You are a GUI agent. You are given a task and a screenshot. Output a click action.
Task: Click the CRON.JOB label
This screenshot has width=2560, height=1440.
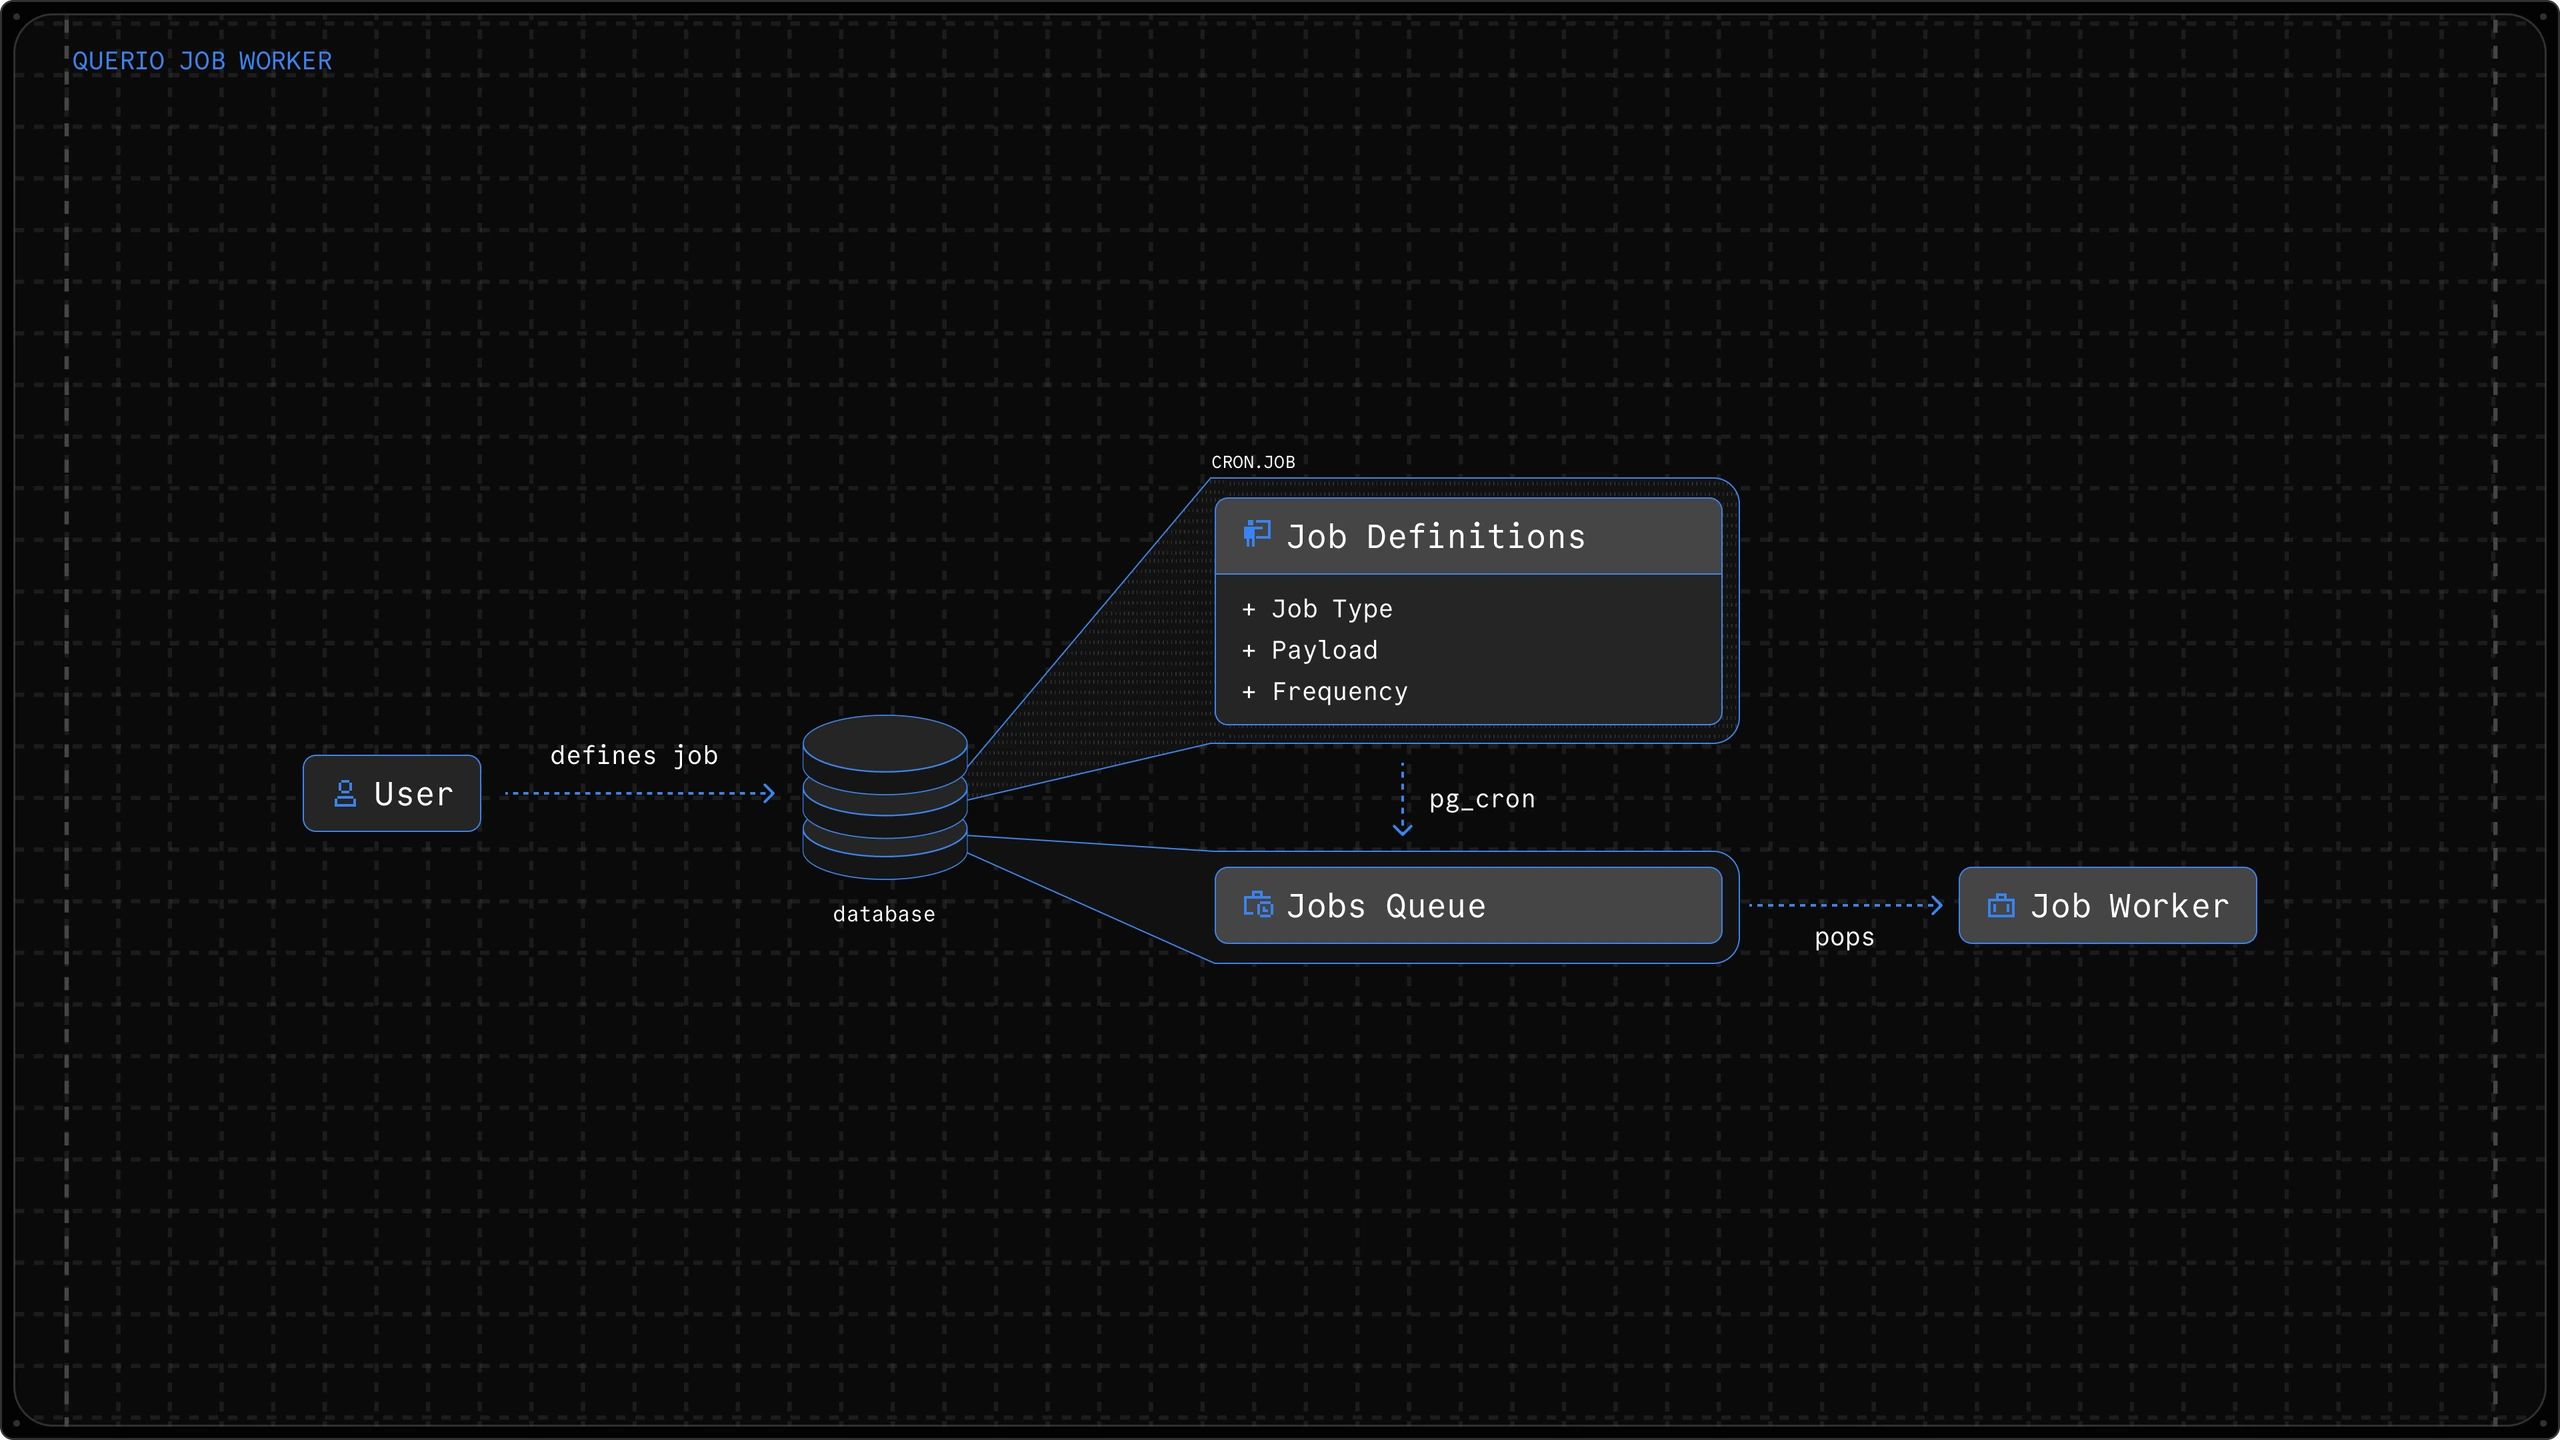[1253, 462]
